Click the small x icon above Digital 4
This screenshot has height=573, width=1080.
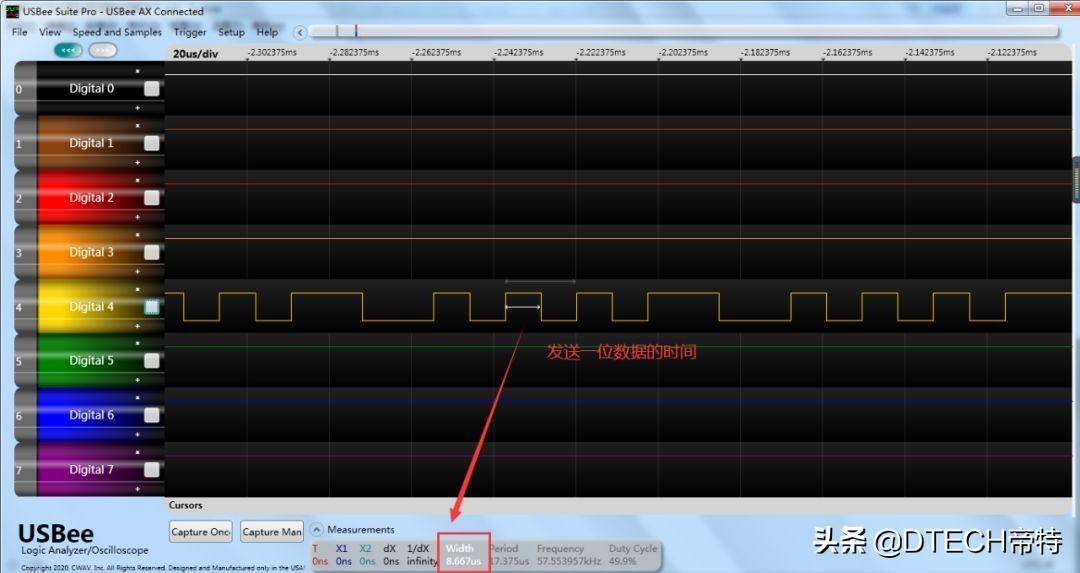point(137,289)
